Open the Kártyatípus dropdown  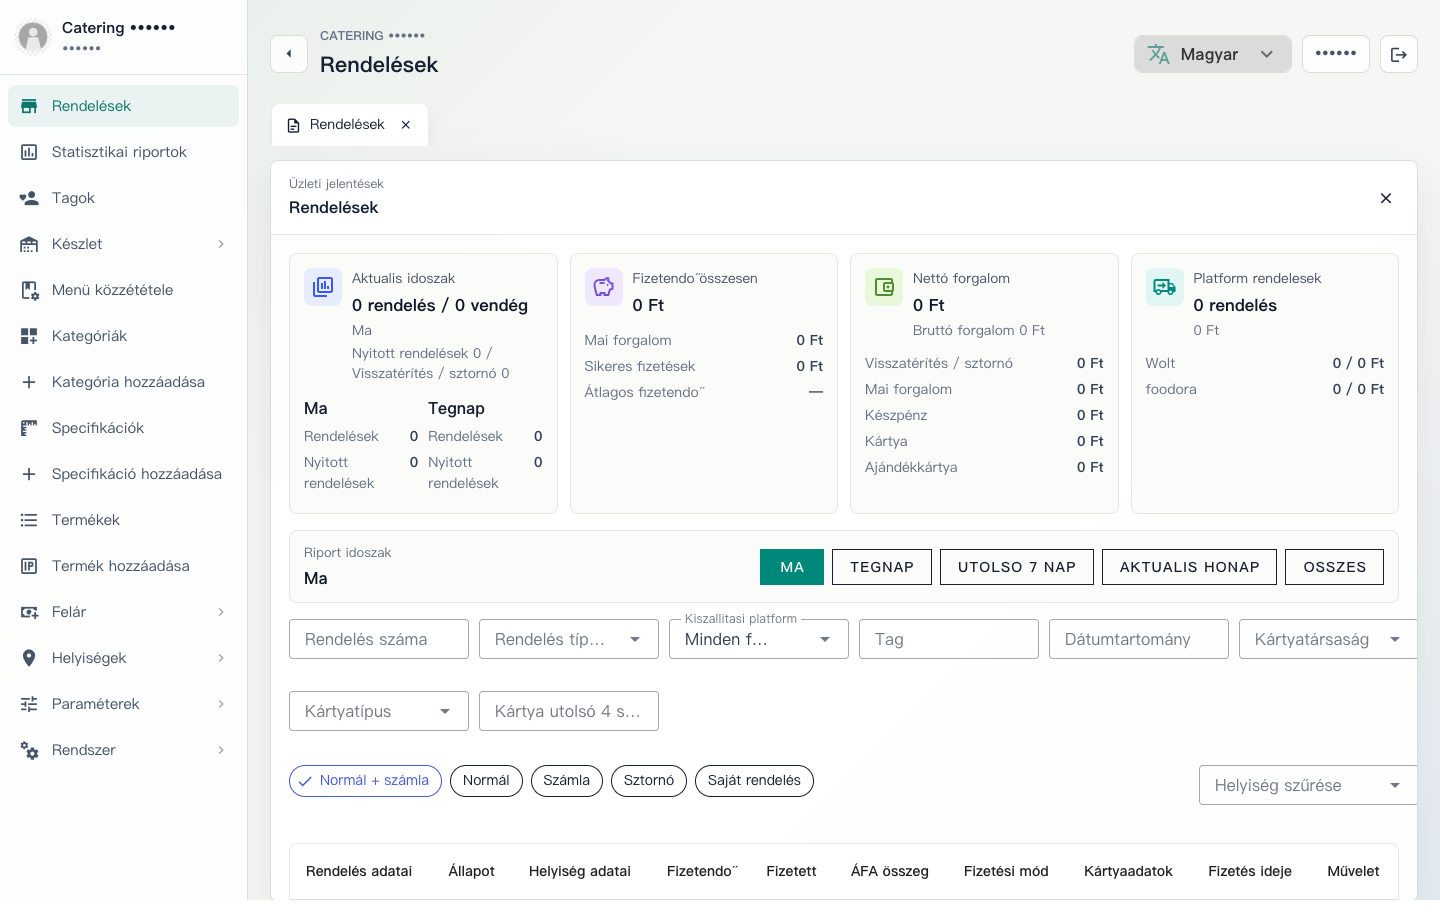379,711
